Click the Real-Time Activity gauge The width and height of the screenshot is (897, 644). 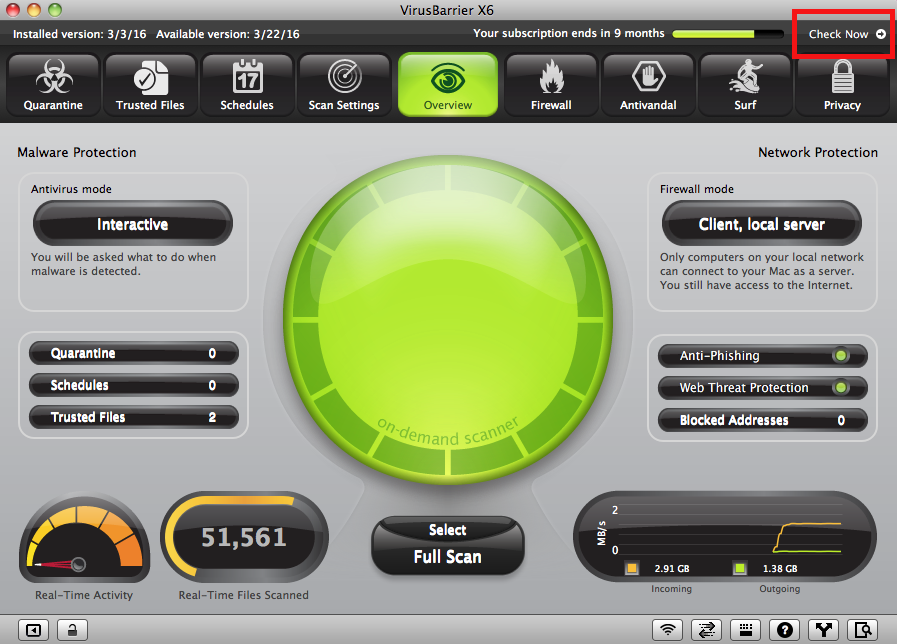(84, 538)
